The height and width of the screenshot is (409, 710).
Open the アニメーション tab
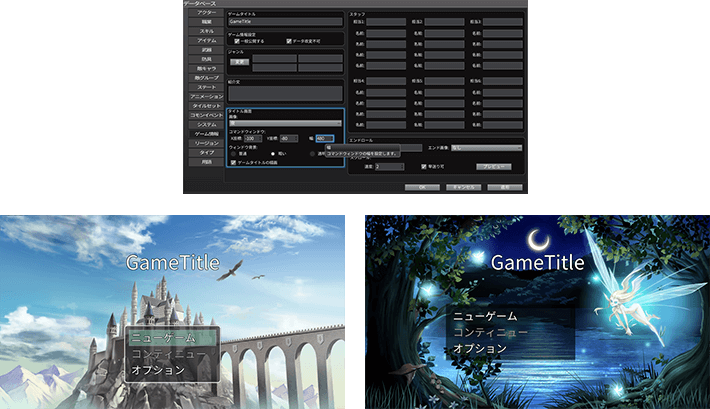coord(206,96)
